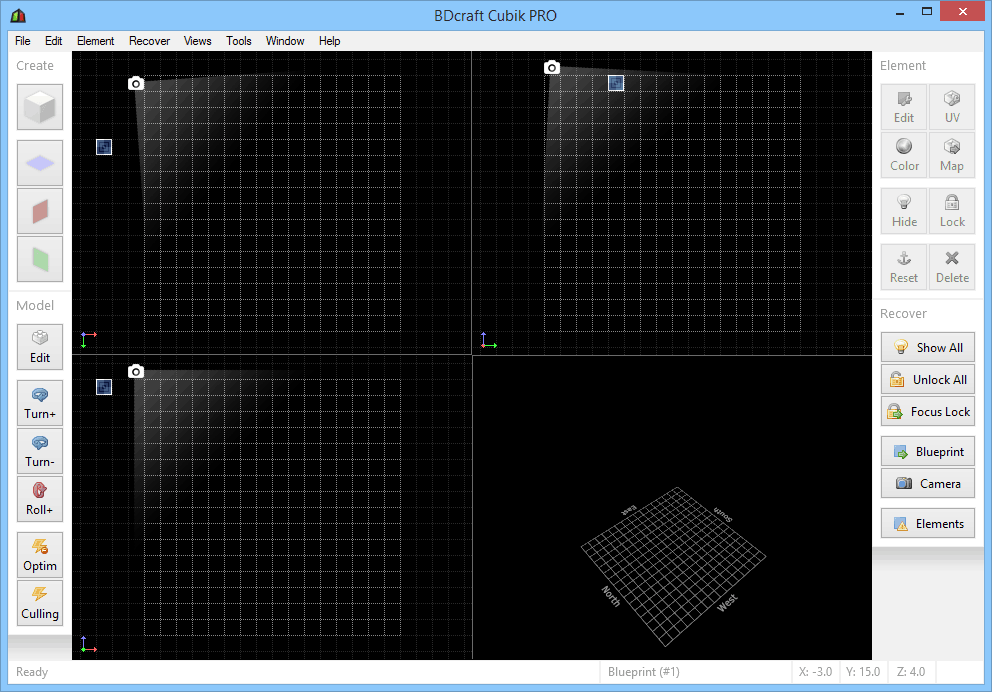The width and height of the screenshot is (992, 692).
Task: Click the Turn+ model rotation button
Action: click(x=40, y=403)
